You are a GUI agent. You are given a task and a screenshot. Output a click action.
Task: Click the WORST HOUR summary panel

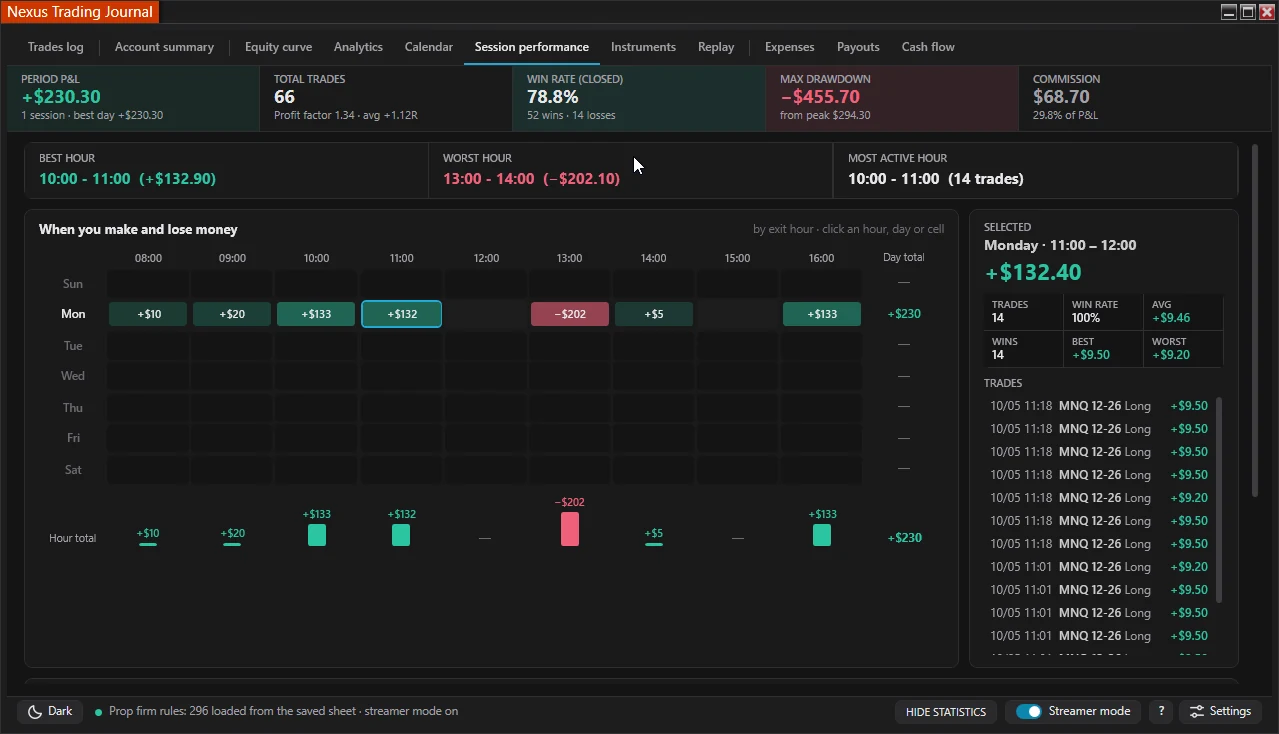630,170
